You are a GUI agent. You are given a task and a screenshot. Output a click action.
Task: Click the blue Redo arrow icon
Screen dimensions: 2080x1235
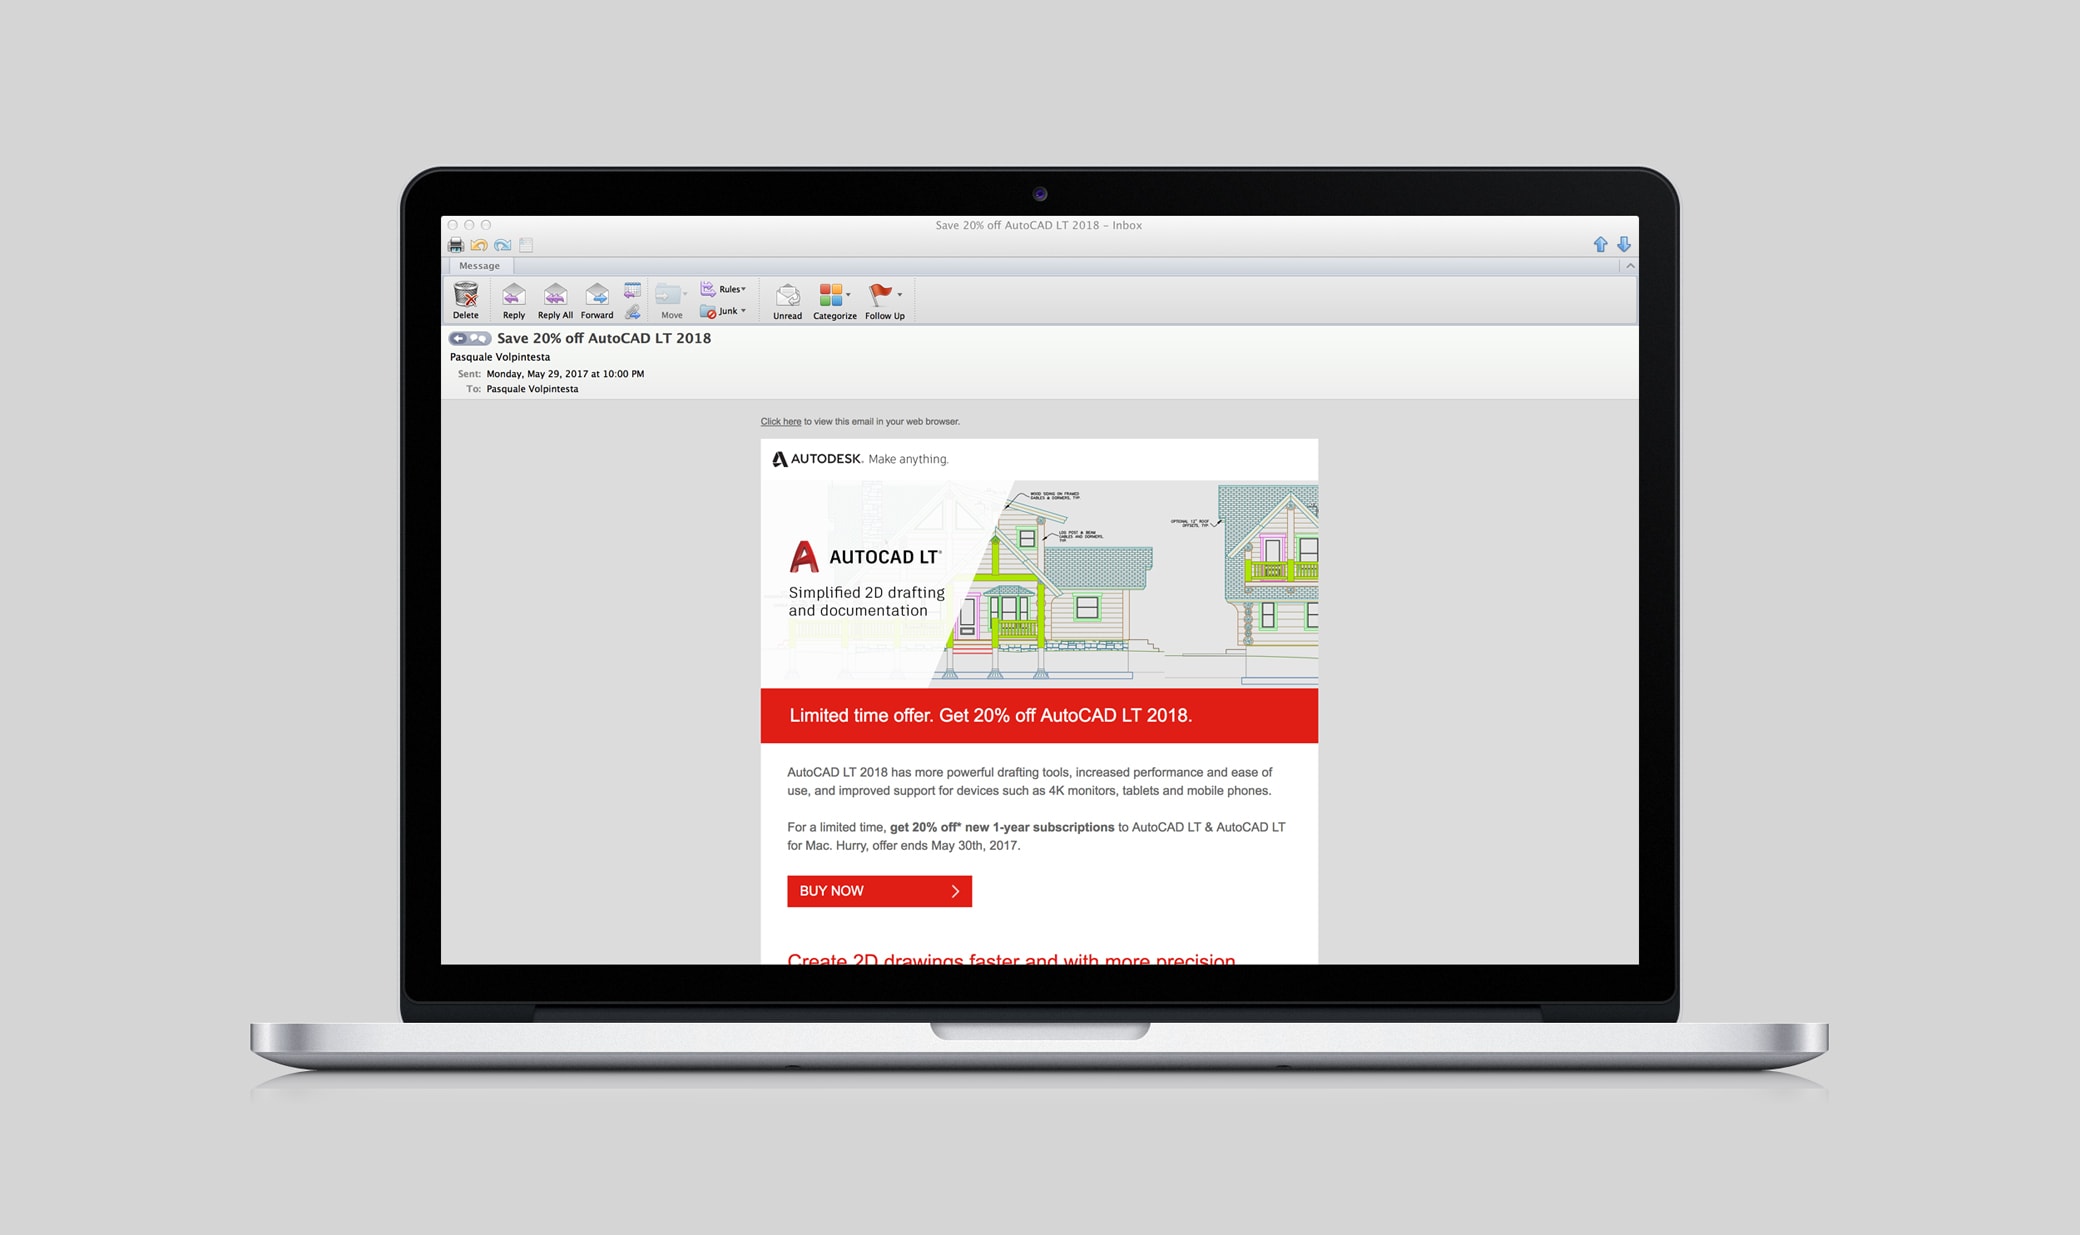coord(503,245)
